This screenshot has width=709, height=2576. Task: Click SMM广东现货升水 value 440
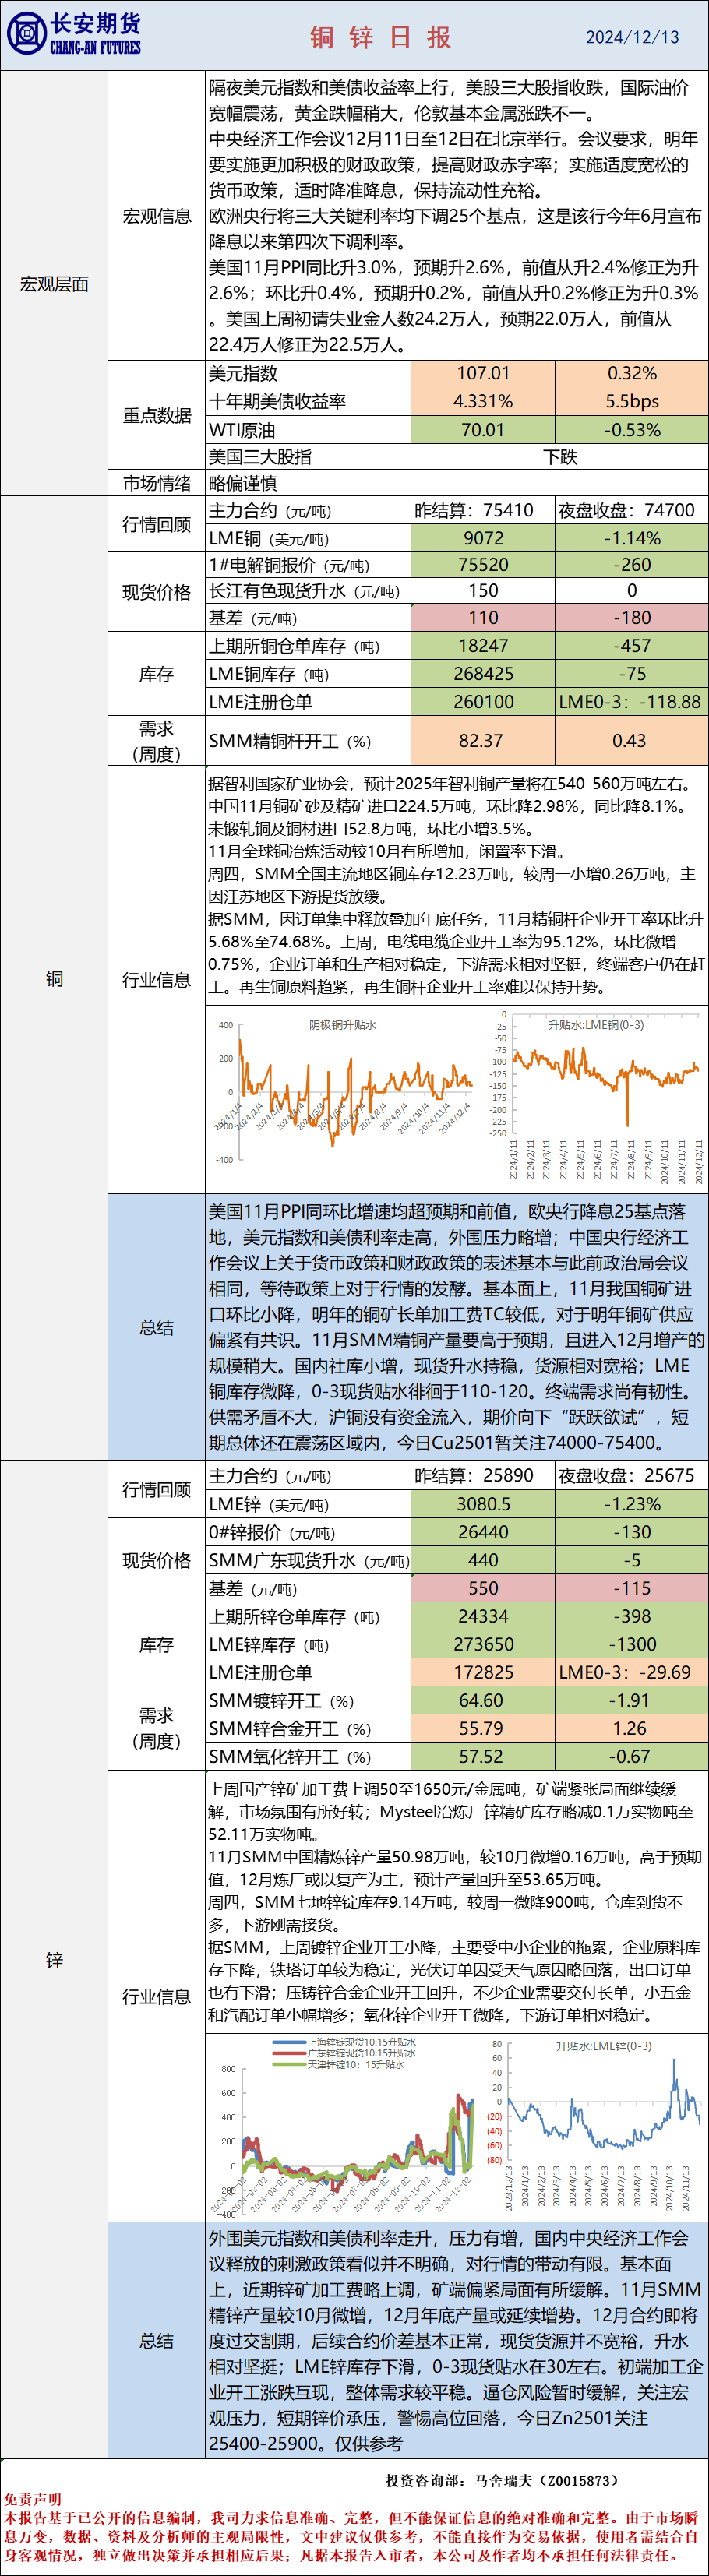click(x=483, y=1560)
